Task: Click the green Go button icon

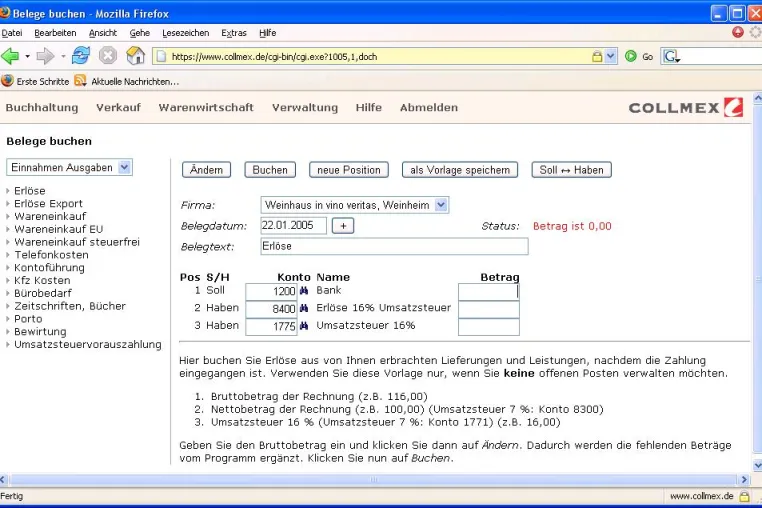Action: (631, 56)
